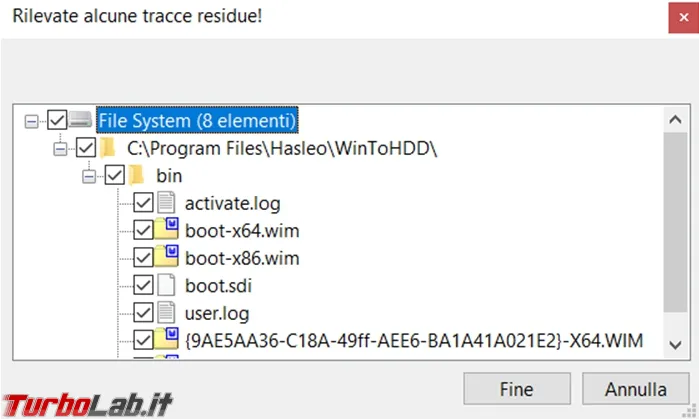
Task: Click the Annulla button
Action: [636, 389]
